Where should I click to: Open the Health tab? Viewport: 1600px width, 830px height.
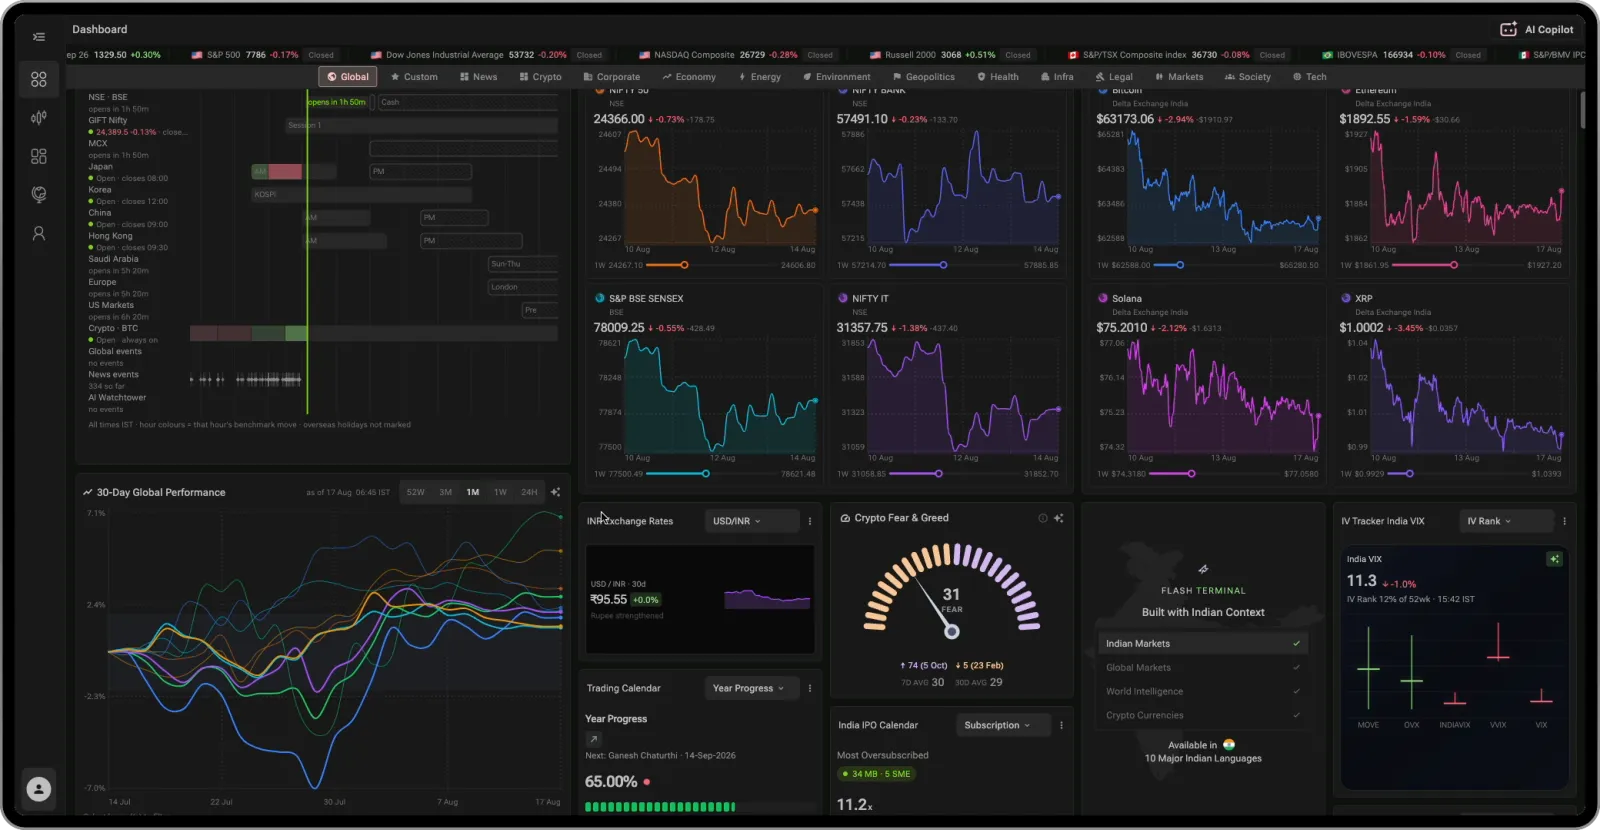[x=998, y=76]
